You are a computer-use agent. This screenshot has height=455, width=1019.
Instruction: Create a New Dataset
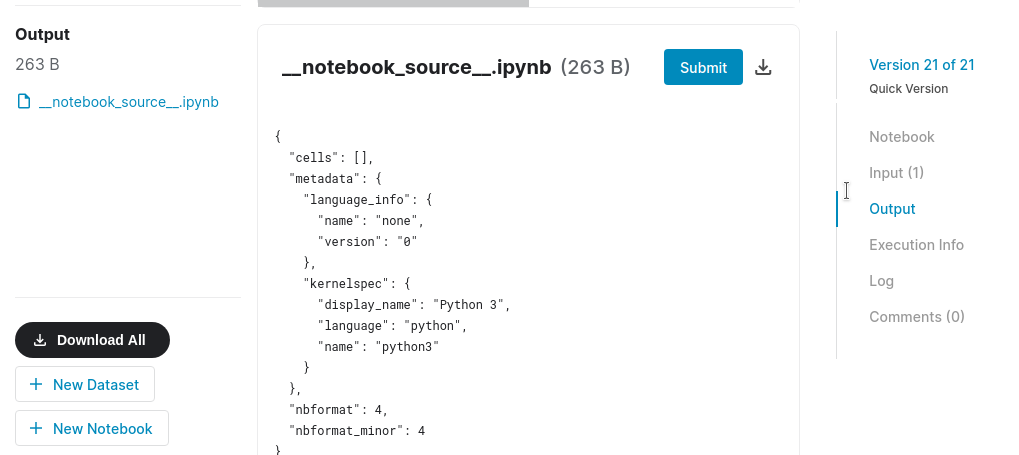click(85, 384)
